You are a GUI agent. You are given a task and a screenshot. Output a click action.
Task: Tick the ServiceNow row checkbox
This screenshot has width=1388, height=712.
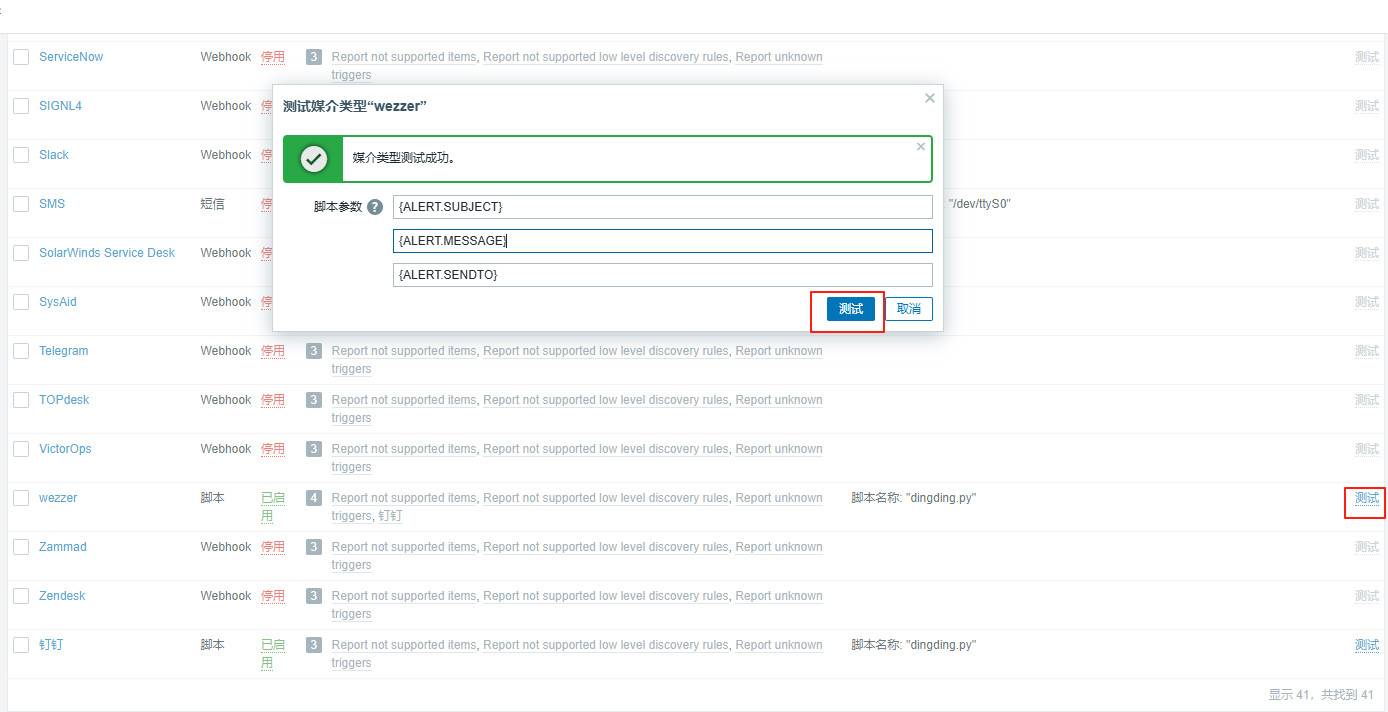[21, 57]
